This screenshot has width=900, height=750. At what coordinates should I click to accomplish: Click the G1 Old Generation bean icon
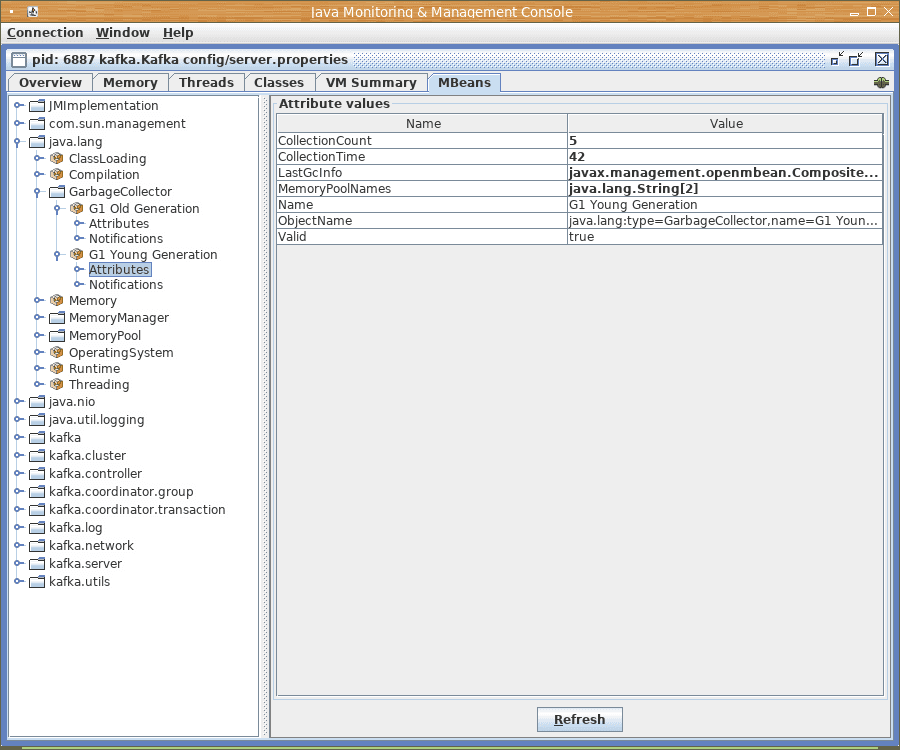tap(76, 208)
